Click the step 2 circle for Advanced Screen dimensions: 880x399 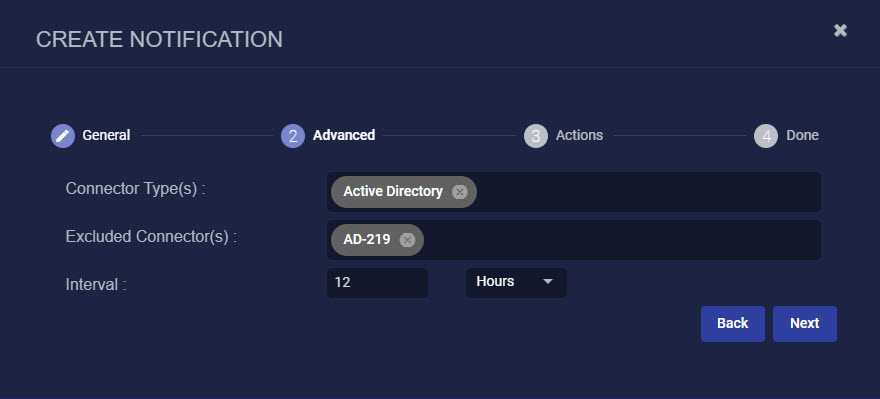click(293, 136)
